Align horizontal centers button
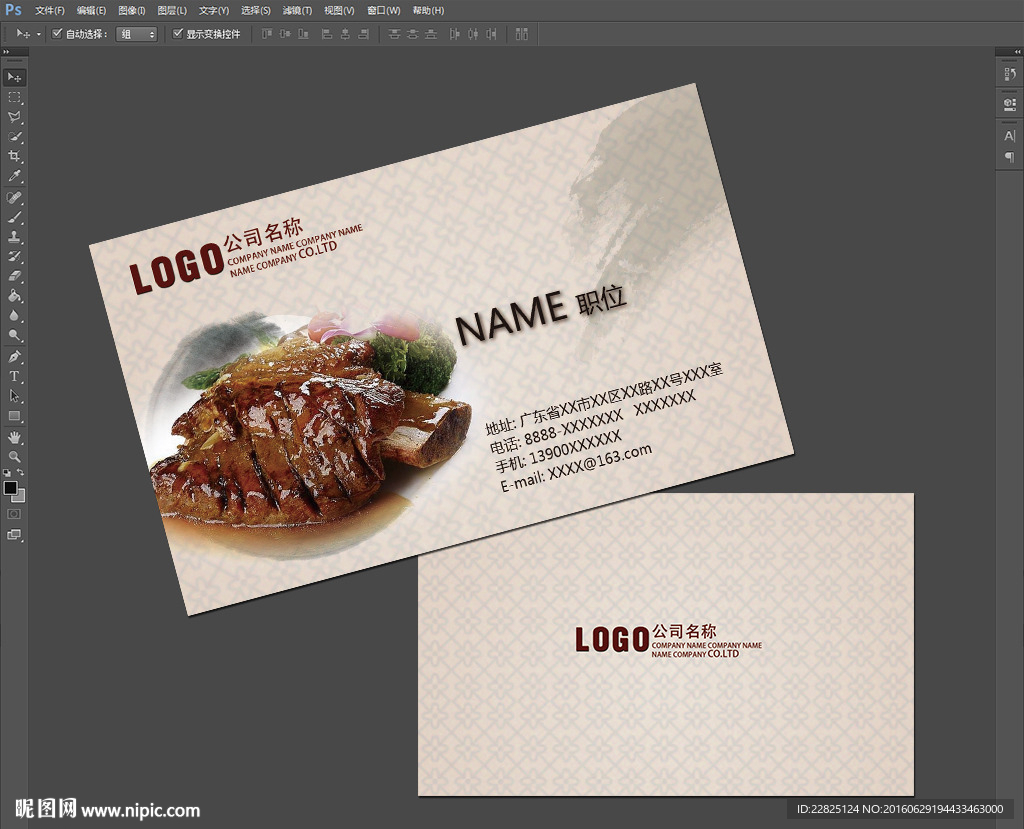 tap(345, 34)
